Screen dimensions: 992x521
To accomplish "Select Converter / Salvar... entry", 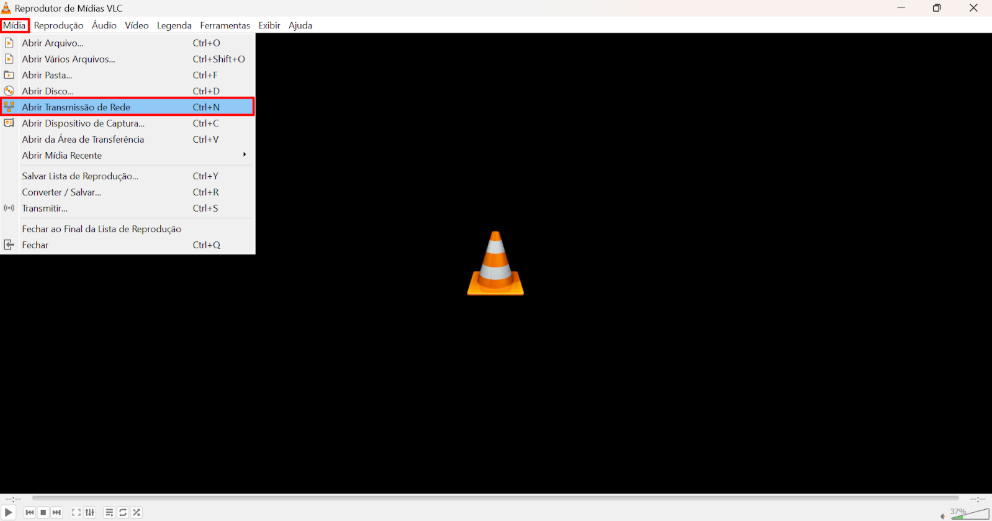I will coord(128,192).
